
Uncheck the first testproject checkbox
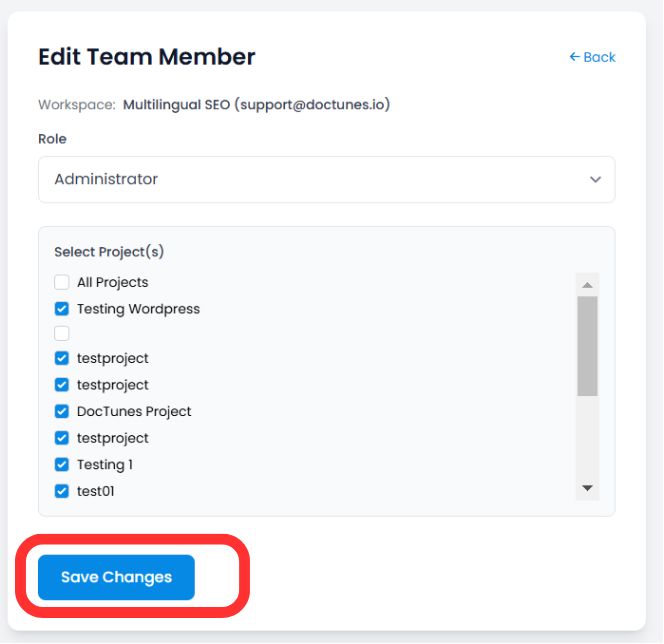tap(62, 358)
